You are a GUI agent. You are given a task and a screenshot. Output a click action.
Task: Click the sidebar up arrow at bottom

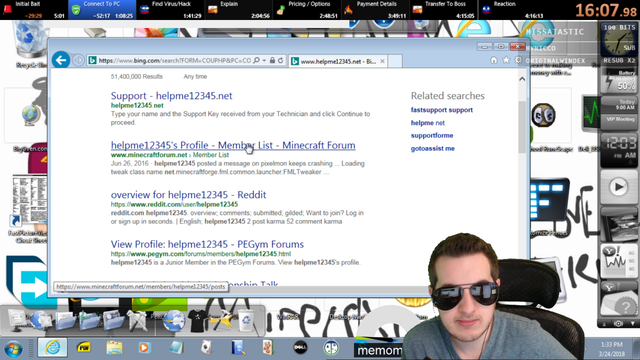click(x=604, y=323)
